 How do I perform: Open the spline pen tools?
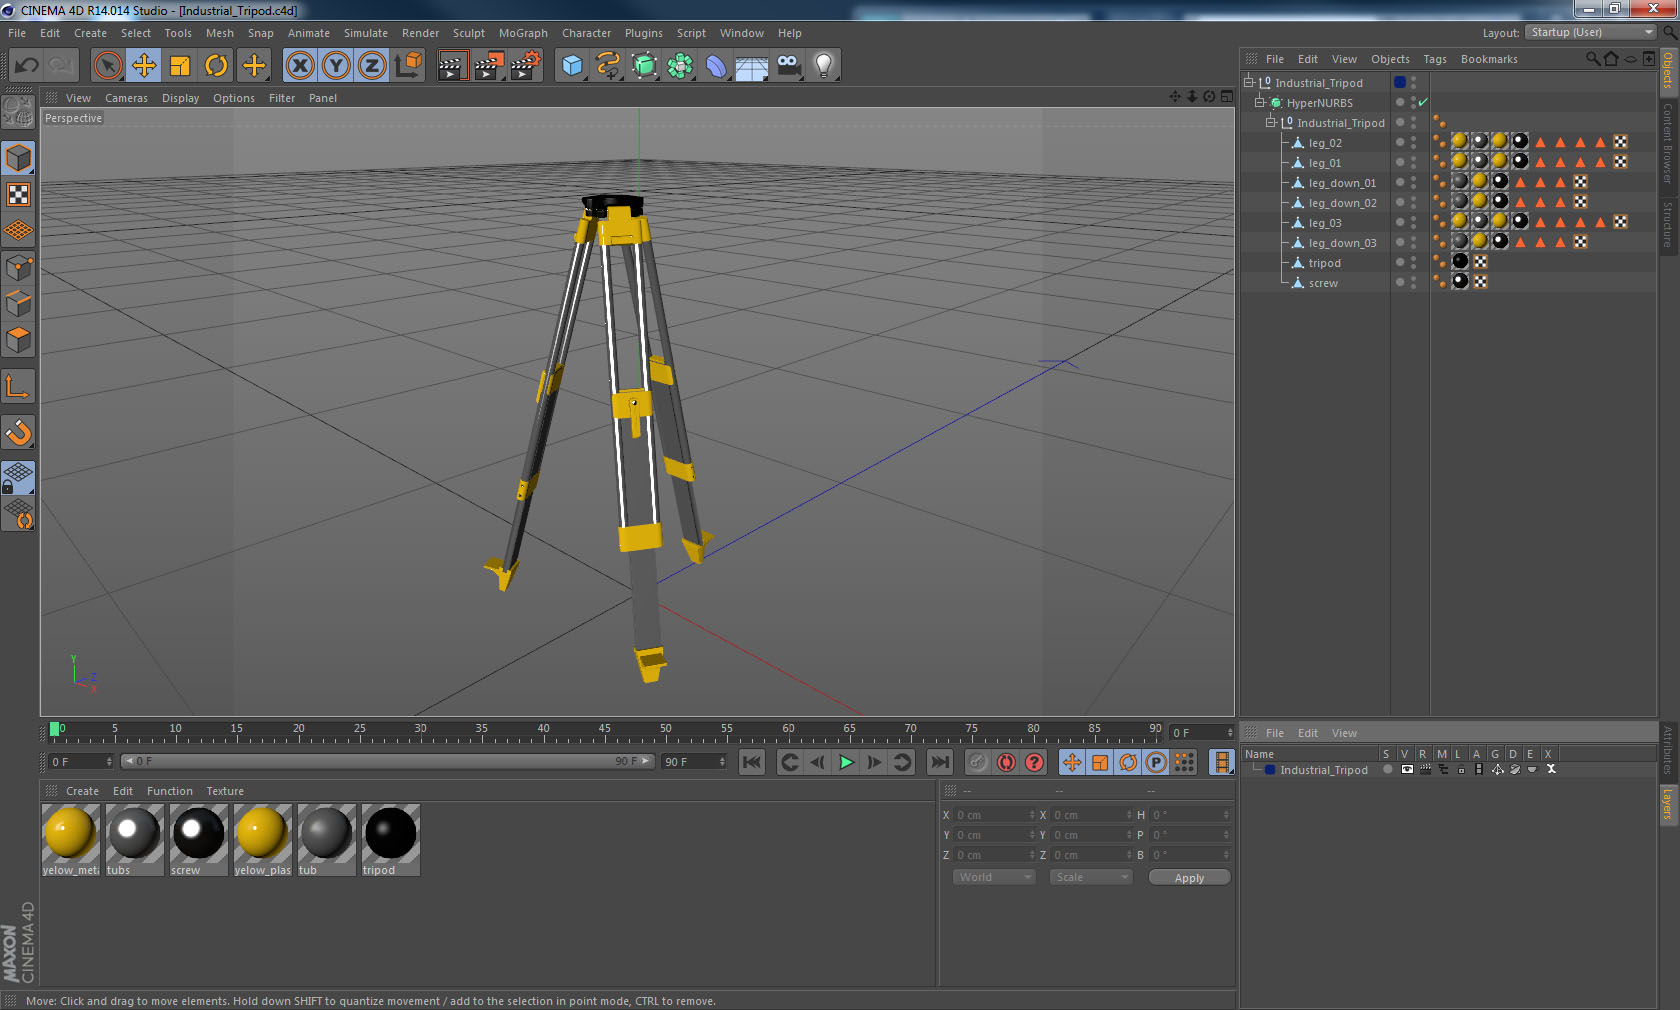(x=608, y=66)
